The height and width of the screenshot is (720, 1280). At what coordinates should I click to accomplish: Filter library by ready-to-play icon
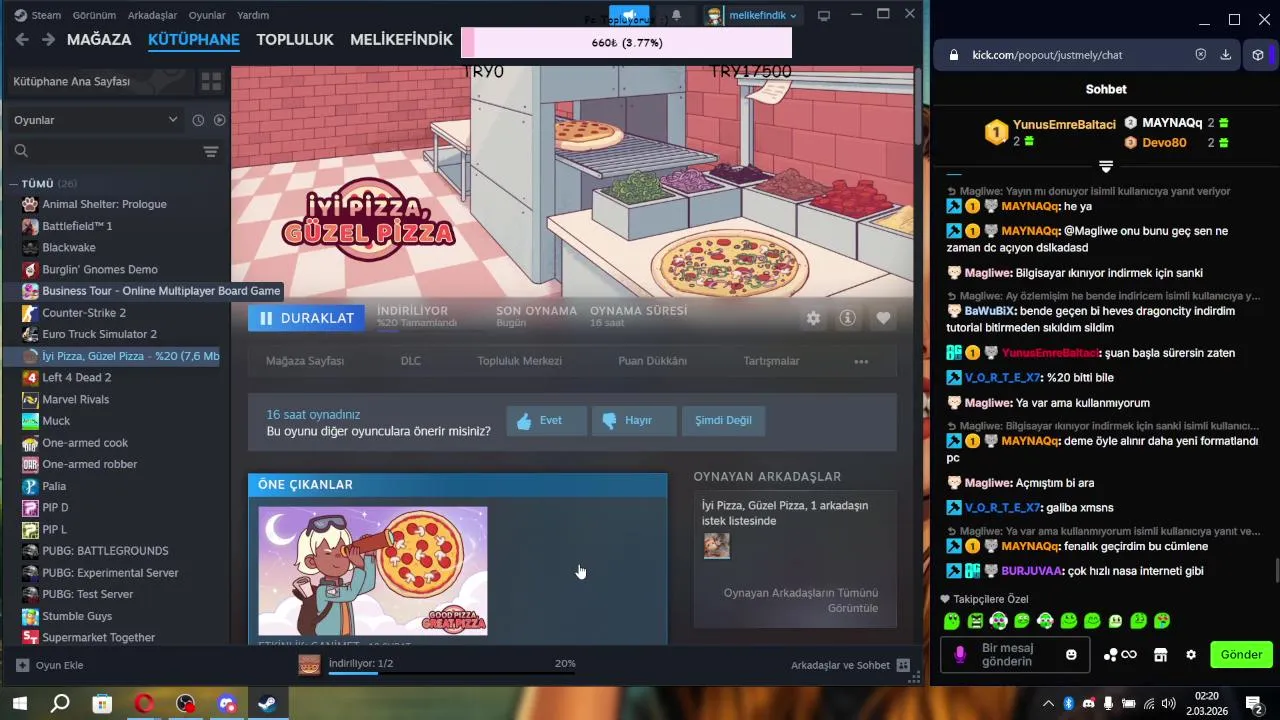click(x=219, y=120)
